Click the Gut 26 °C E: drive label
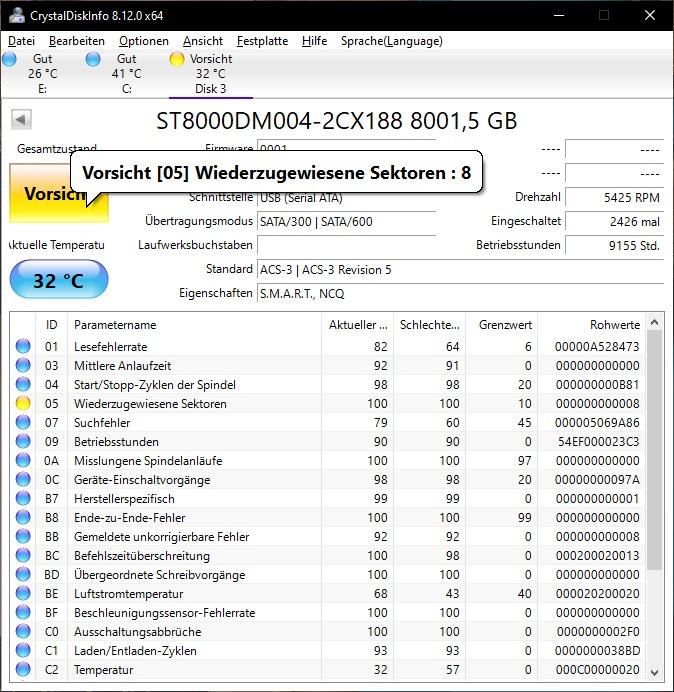The height and width of the screenshot is (692, 674). click(42, 74)
